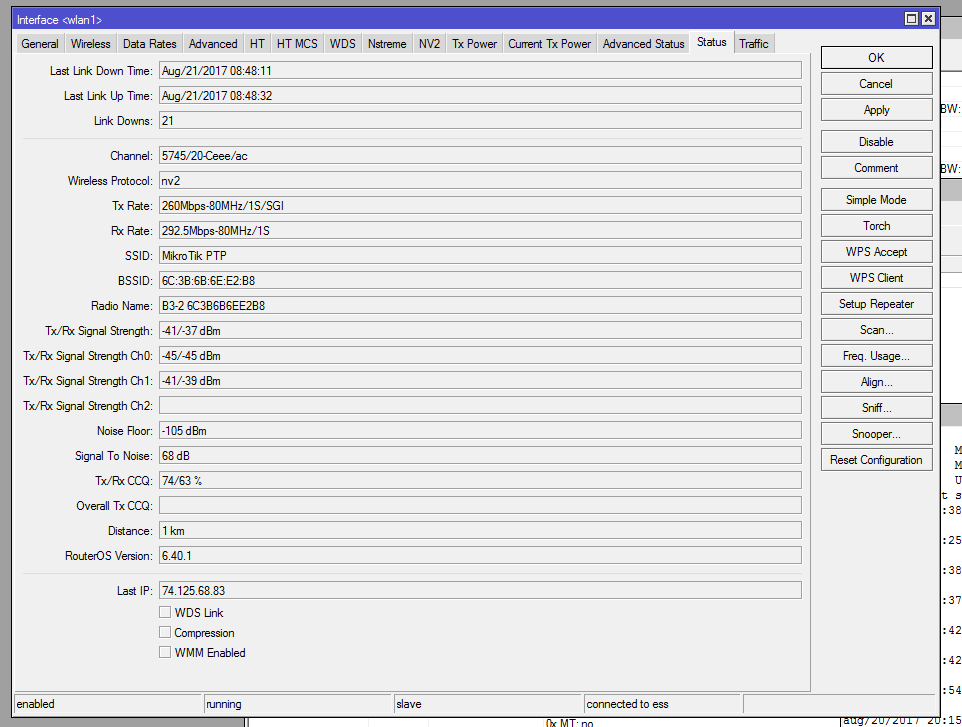This screenshot has width=962, height=727.
Task: Toggle the WMM Enabled checkbox
Action: coord(165,652)
